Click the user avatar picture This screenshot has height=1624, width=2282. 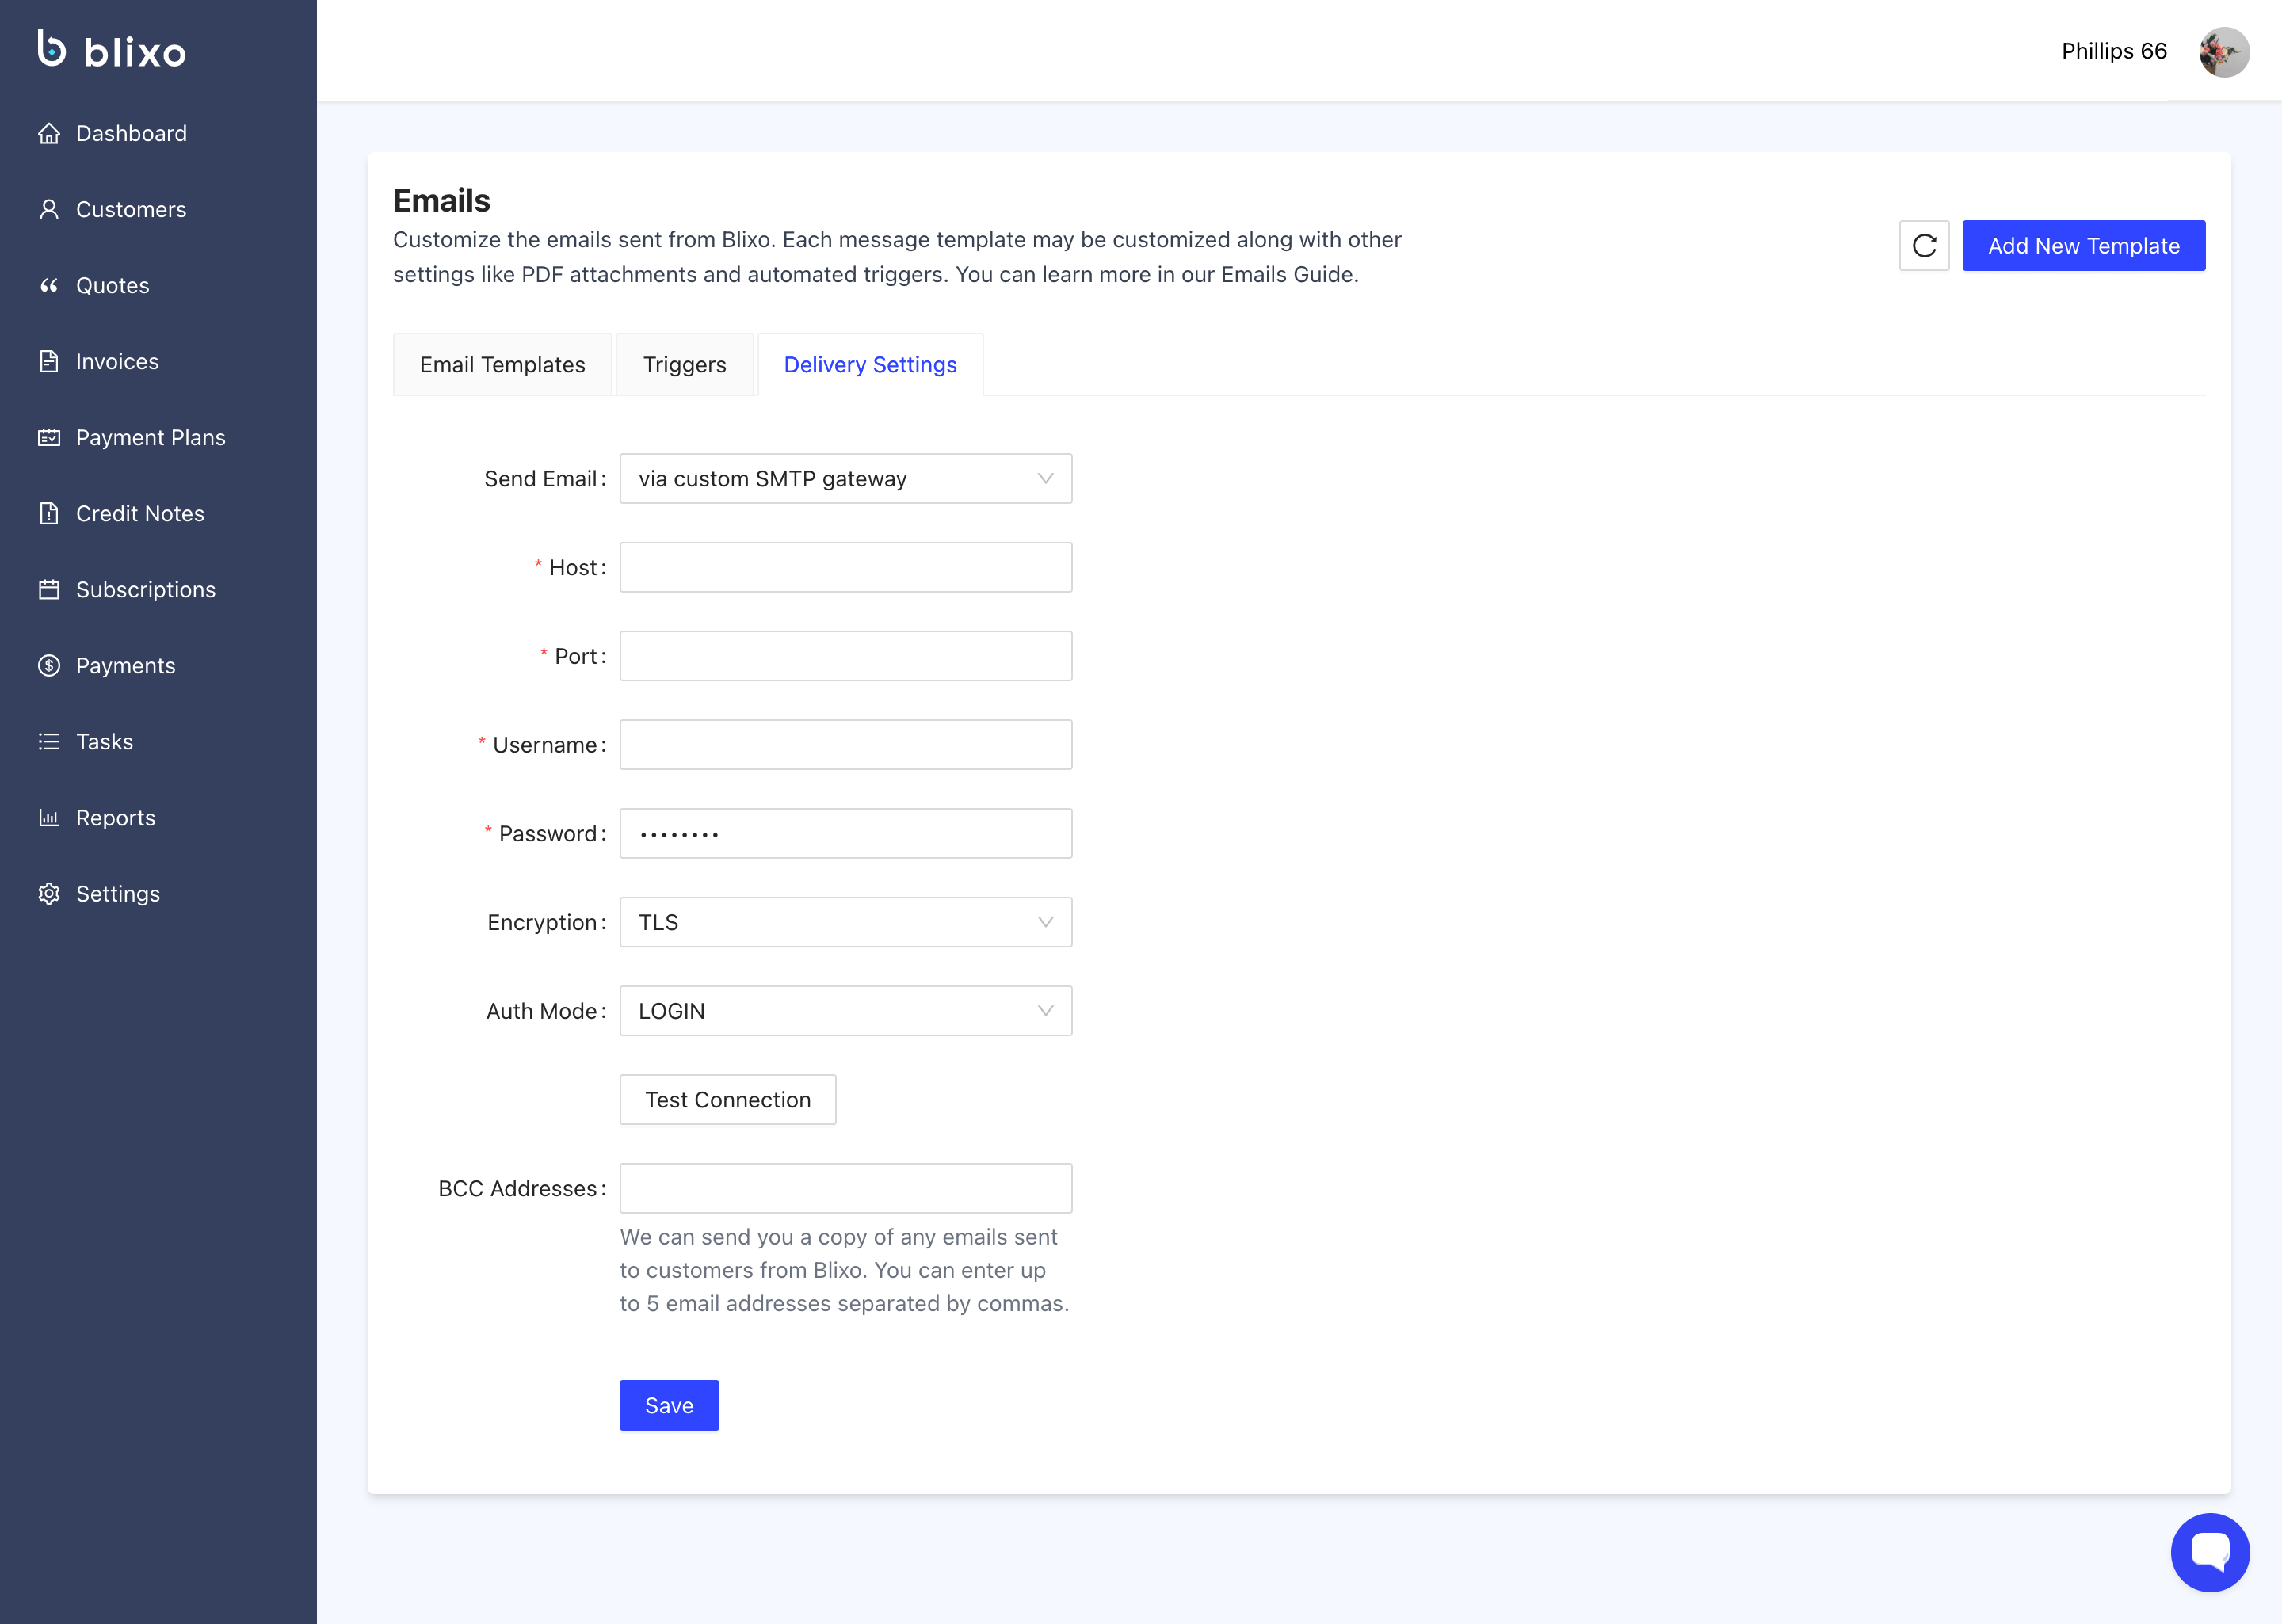click(x=2223, y=52)
